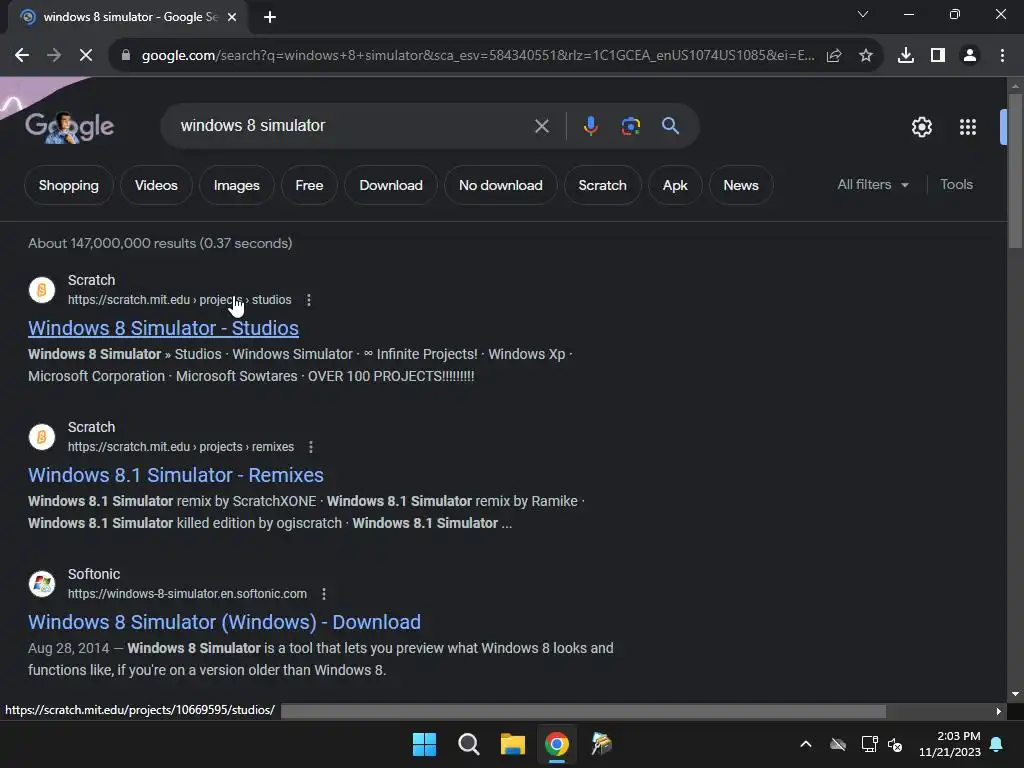Open the Windows Start menu

424,744
